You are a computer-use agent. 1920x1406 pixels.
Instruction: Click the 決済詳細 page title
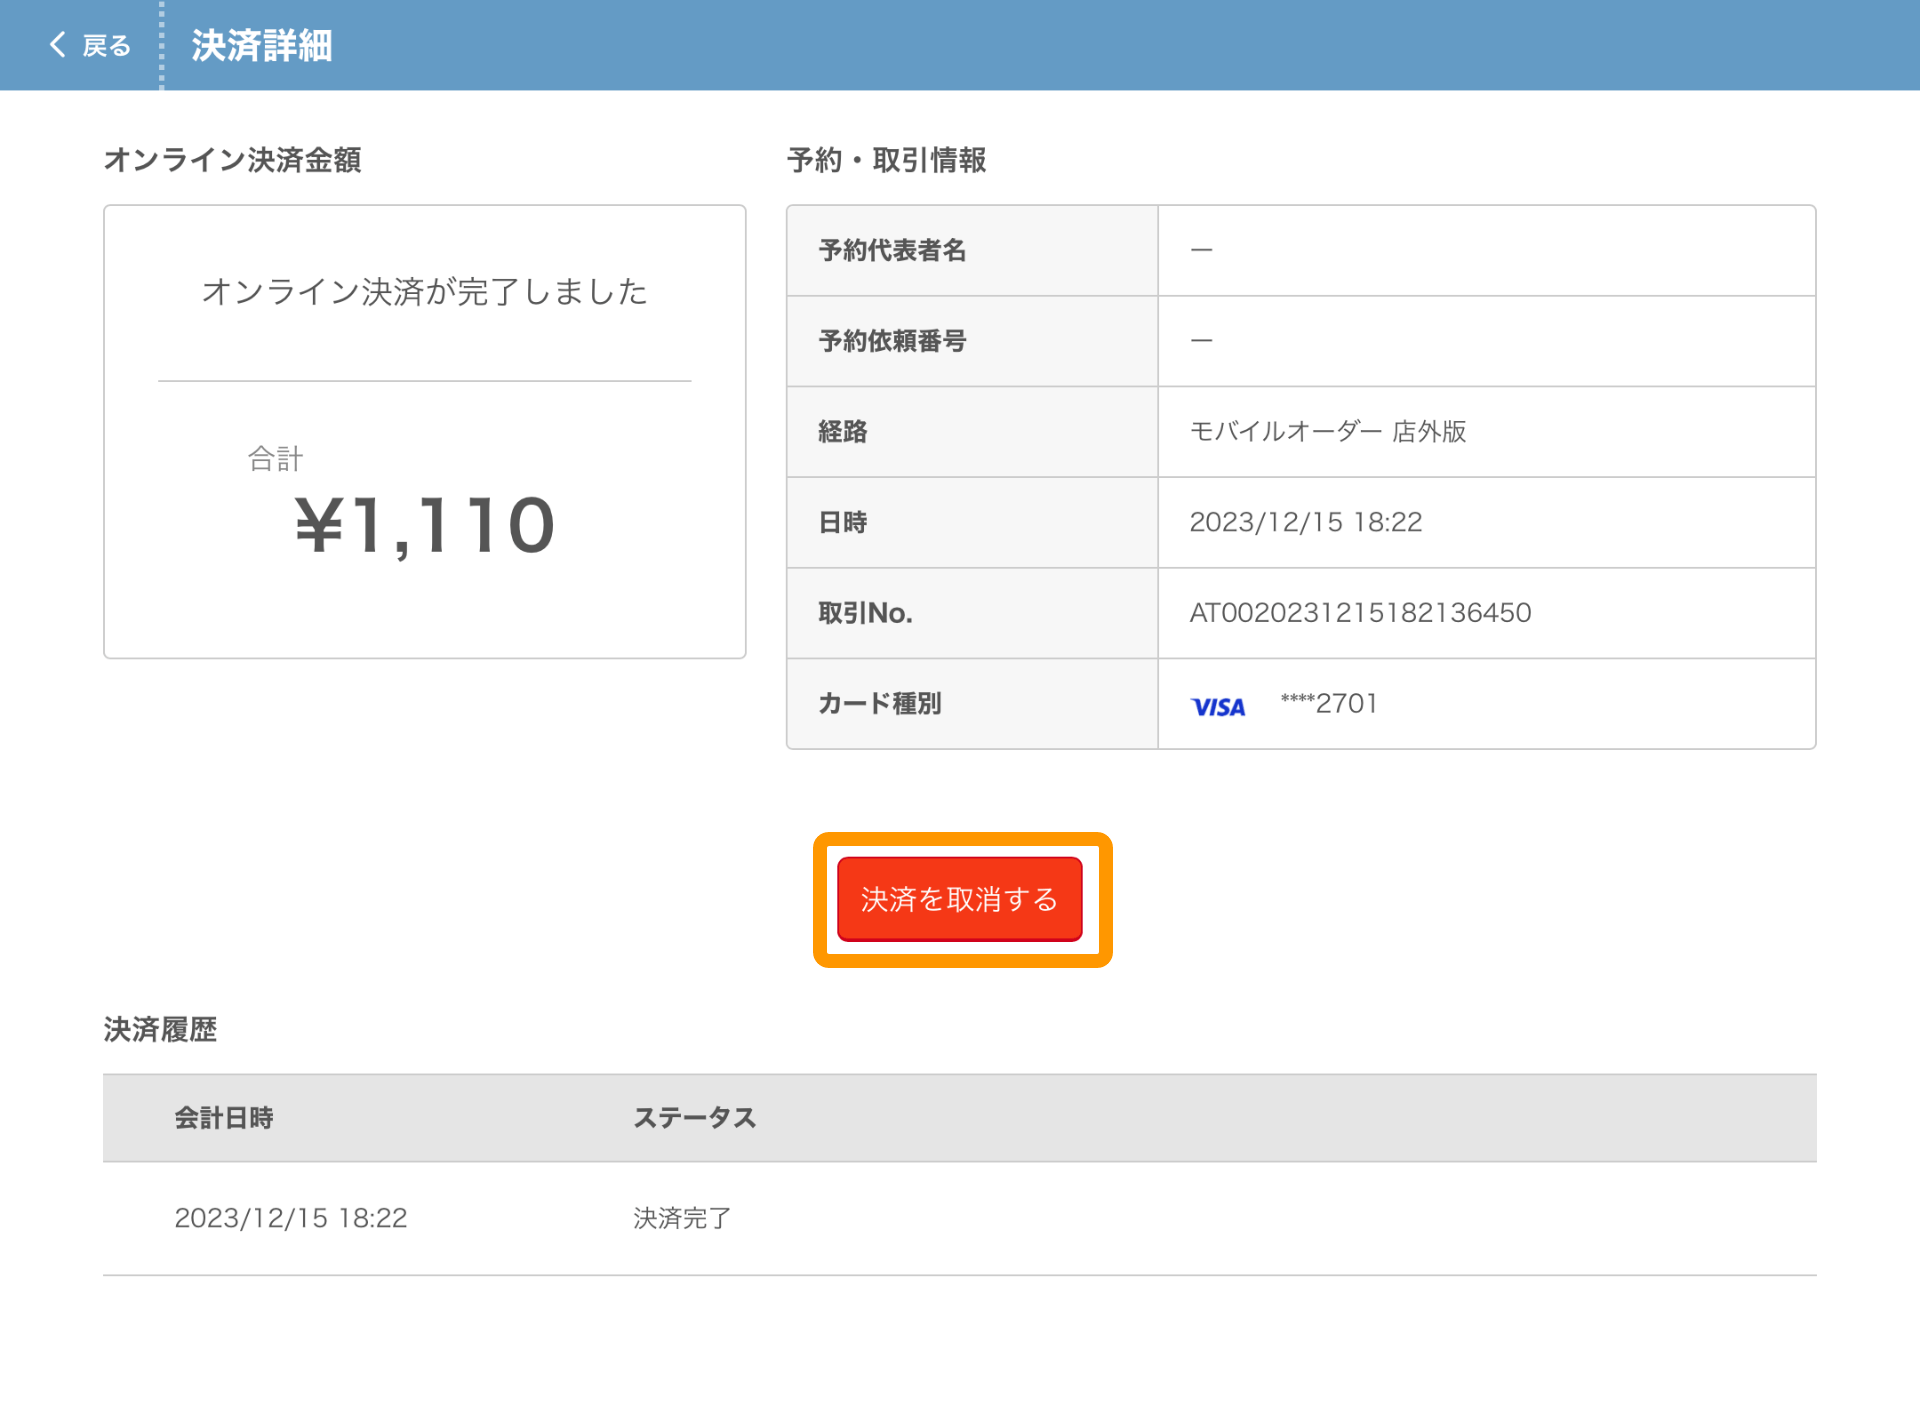[x=261, y=46]
